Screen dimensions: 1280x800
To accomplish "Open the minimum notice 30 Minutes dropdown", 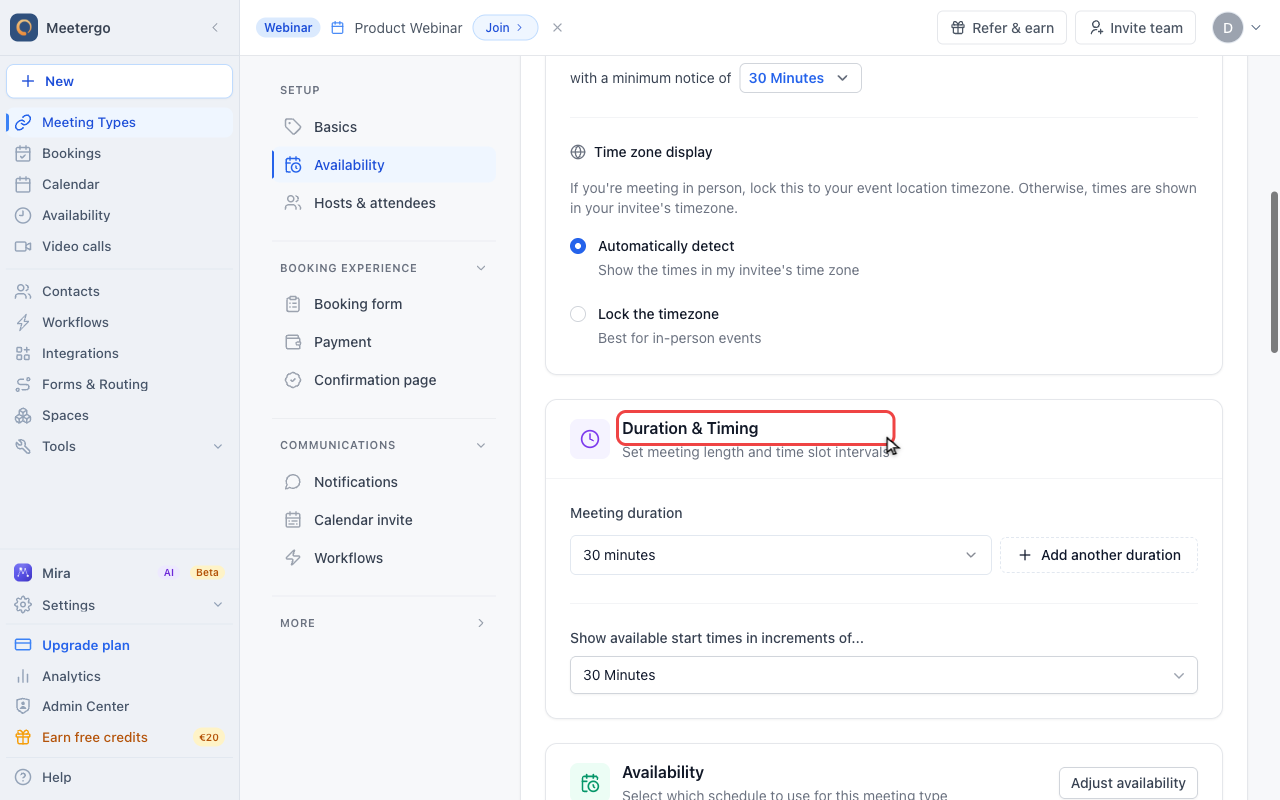I will point(800,78).
